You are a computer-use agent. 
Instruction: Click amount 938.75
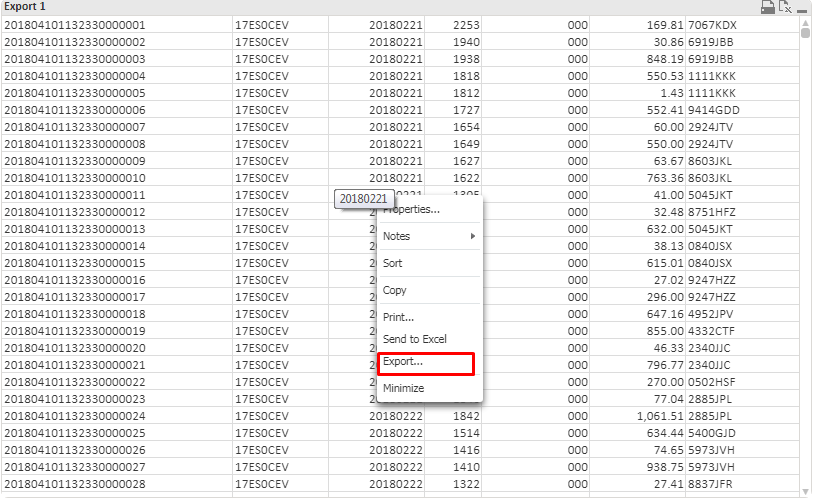tap(665, 467)
